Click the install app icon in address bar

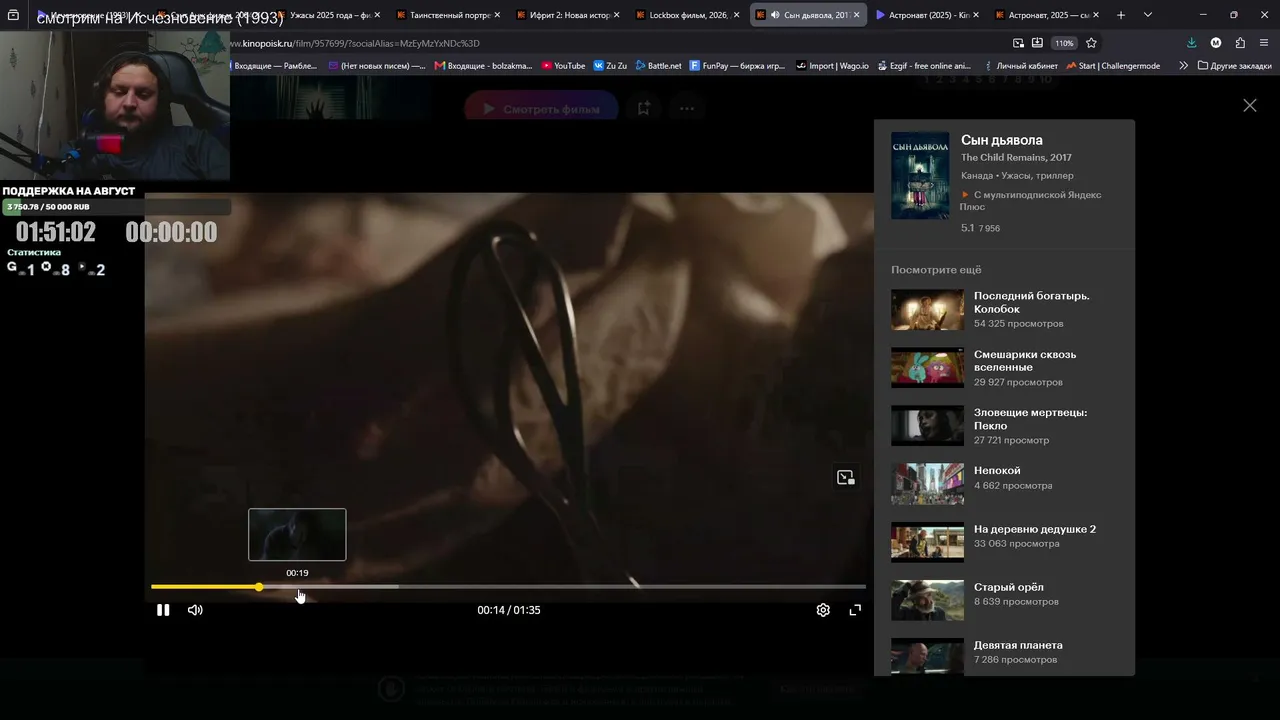(x=1037, y=43)
